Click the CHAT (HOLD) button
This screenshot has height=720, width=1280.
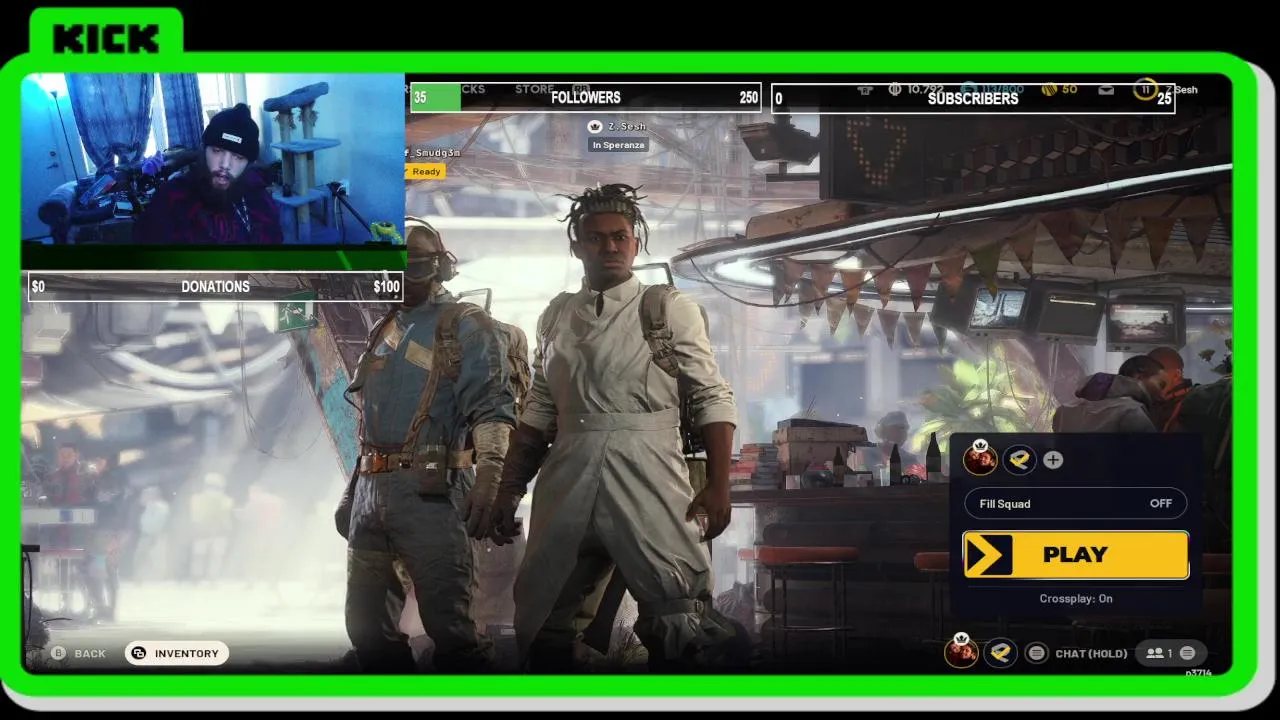click(x=1091, y=654)
